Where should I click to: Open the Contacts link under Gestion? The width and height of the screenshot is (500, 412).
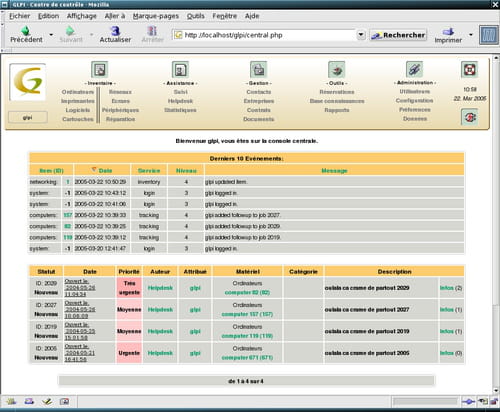point(259,92)
